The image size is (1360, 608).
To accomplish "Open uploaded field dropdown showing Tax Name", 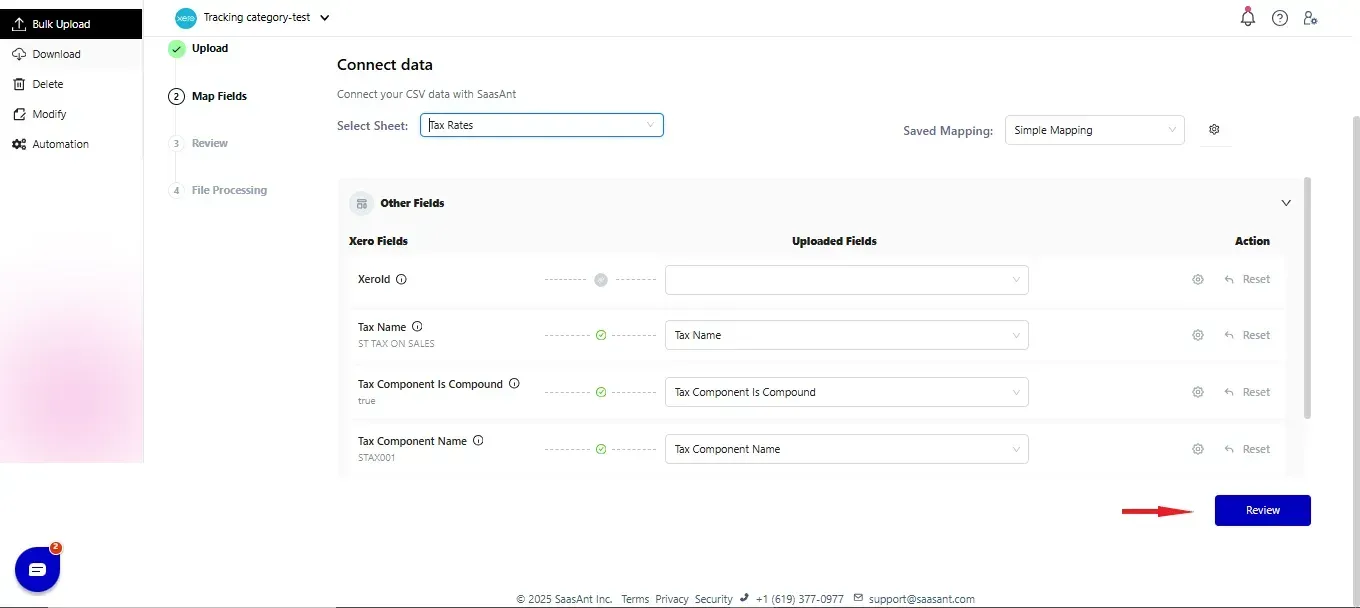I will 846,336.
